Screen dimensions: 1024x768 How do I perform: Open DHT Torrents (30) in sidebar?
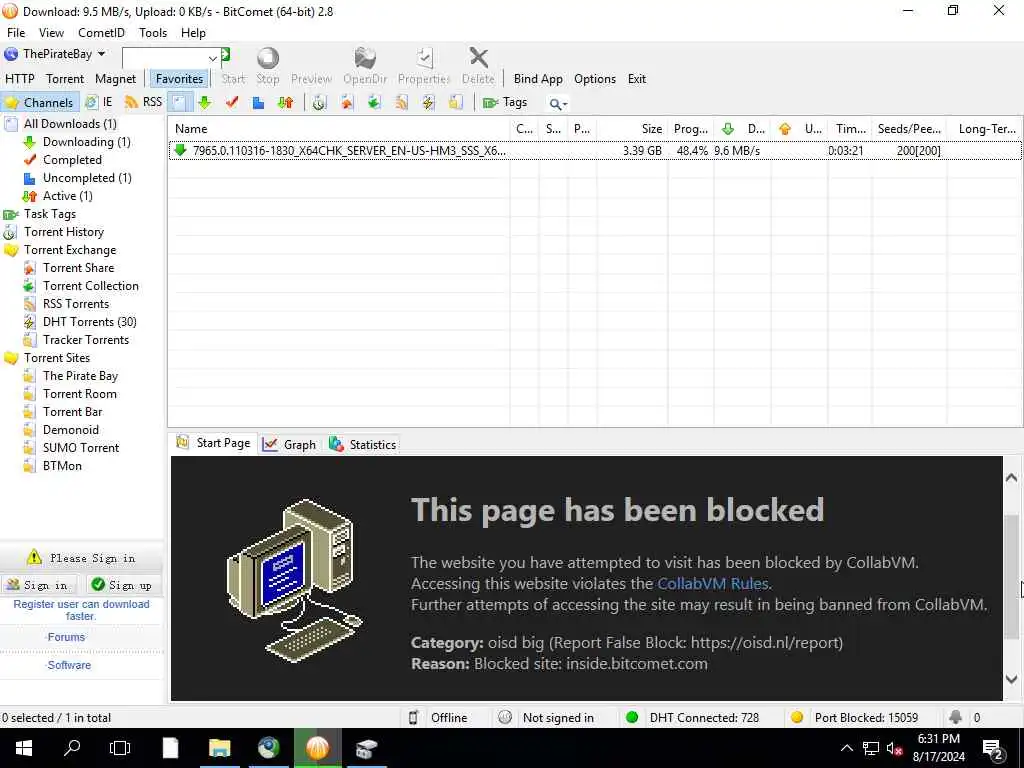89,322
